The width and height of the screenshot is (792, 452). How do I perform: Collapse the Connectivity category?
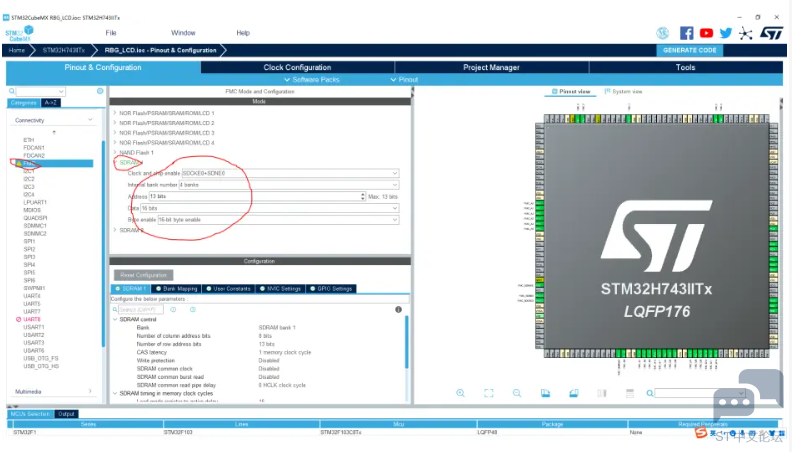click(x=90, y=120)
